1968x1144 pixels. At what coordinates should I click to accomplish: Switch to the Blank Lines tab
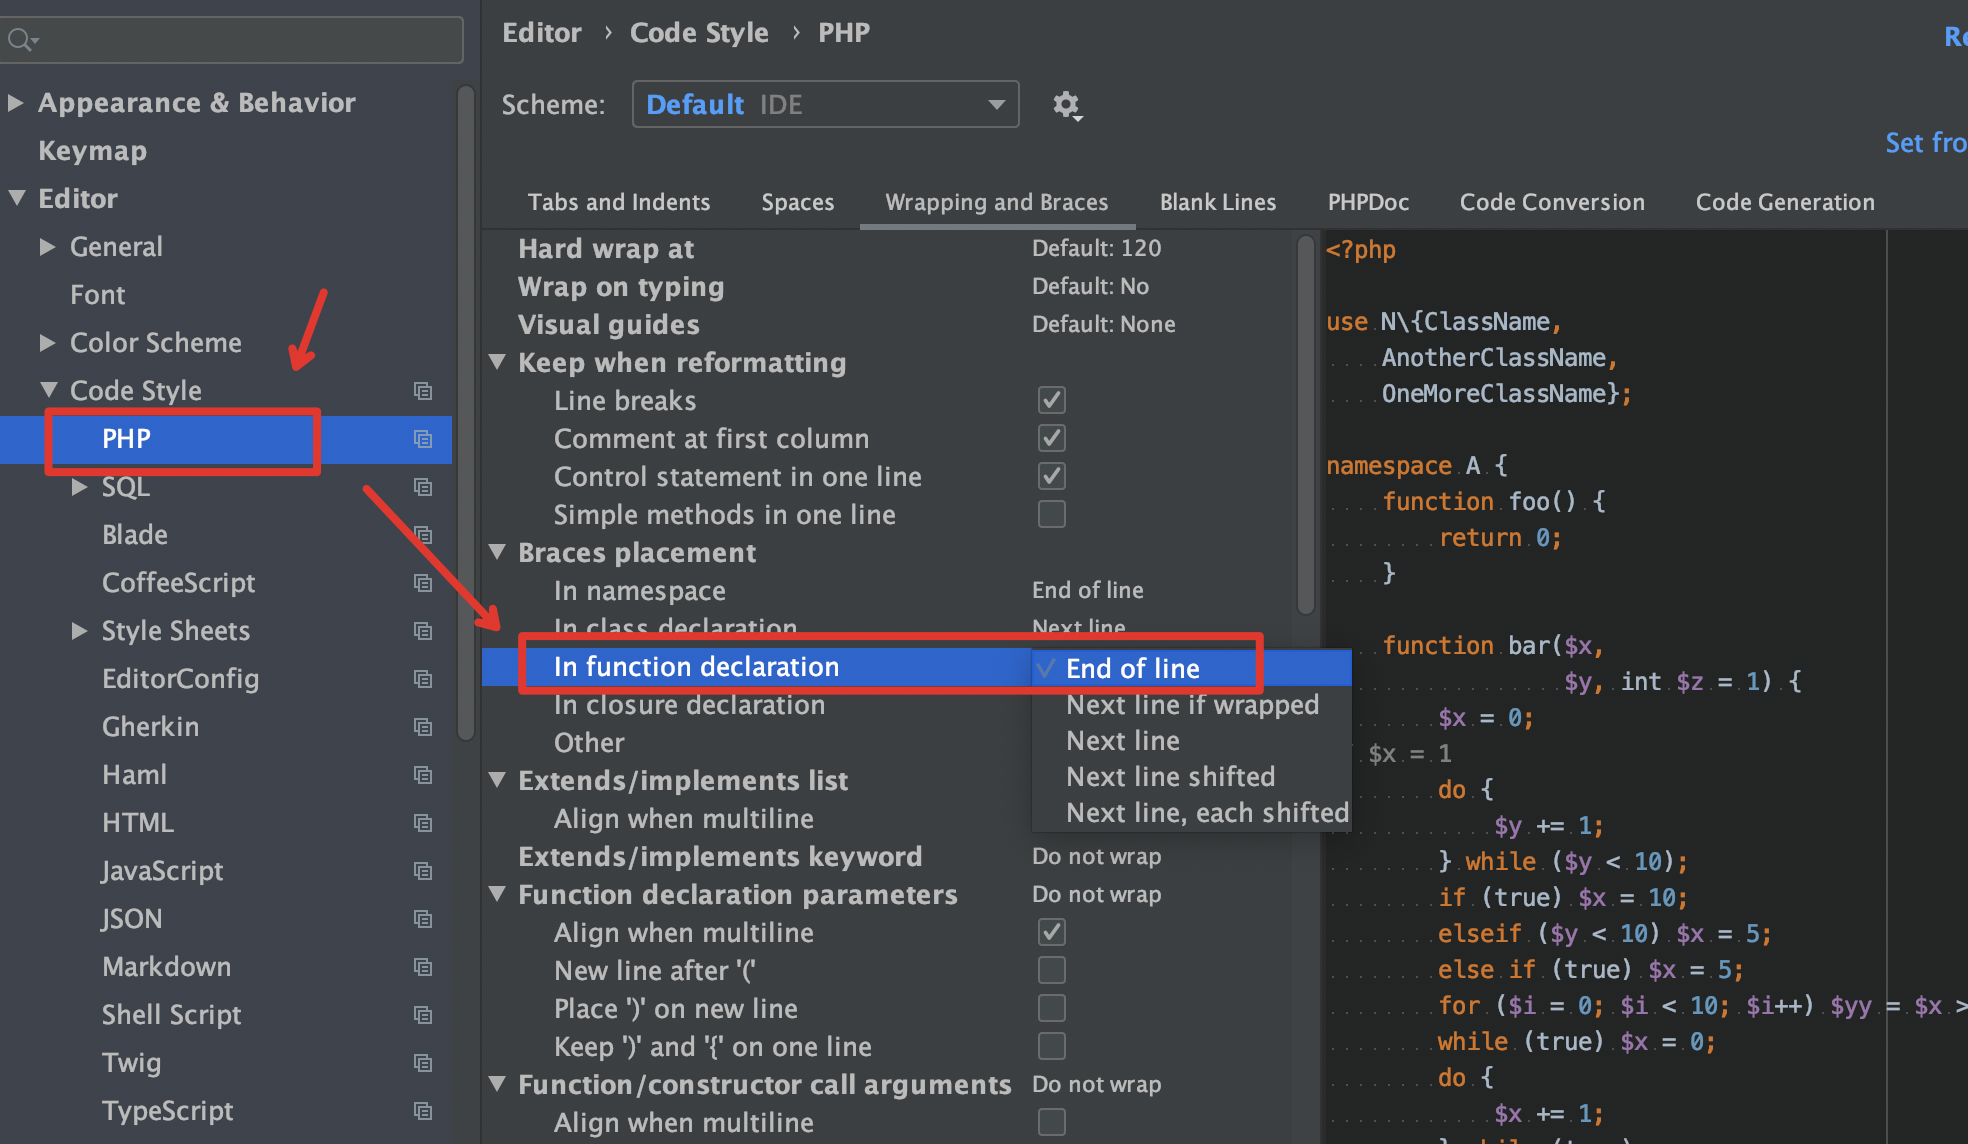[x=1217, y=202]
